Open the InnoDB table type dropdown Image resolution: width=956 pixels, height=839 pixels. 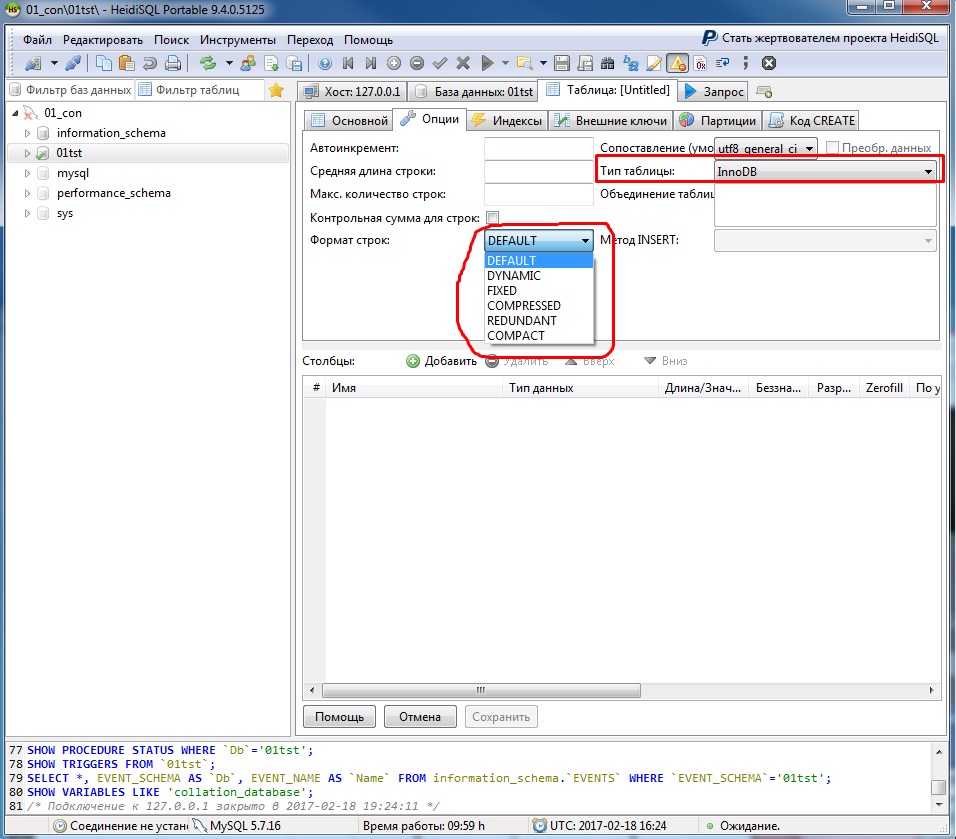point(928,172)
